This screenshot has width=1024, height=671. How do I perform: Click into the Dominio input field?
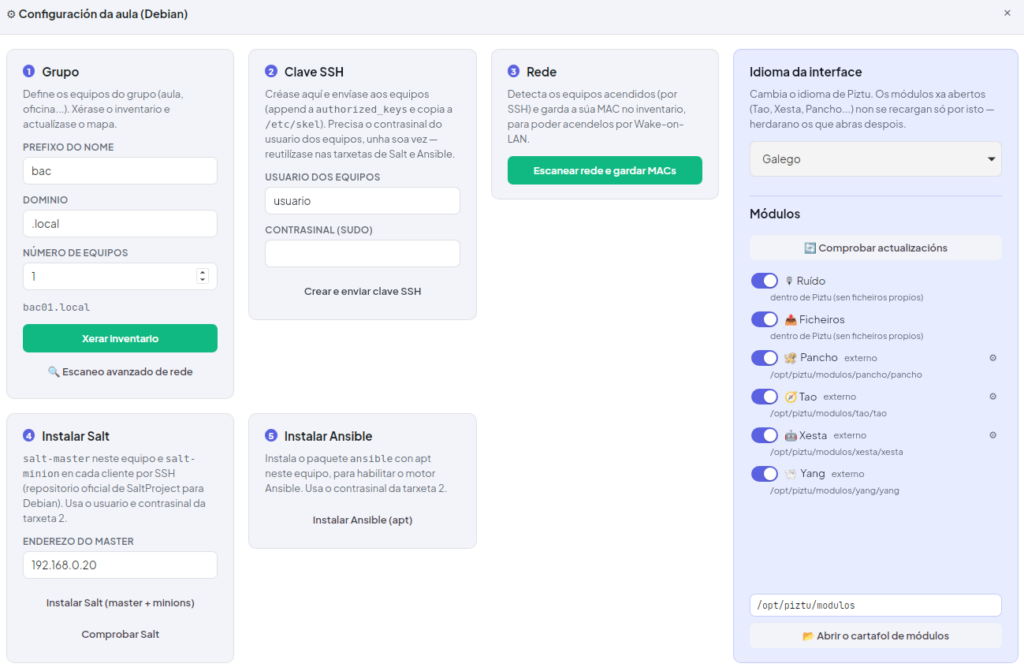pyautogui.click(x=120, y=223)
